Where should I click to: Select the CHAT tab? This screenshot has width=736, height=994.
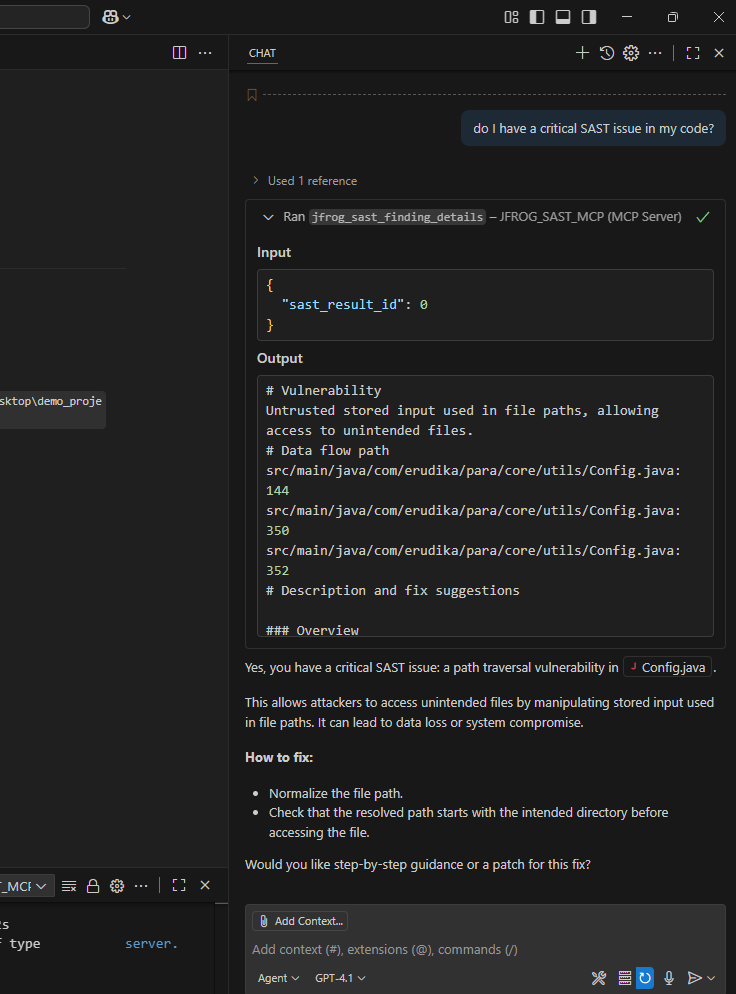coord(262,53)
